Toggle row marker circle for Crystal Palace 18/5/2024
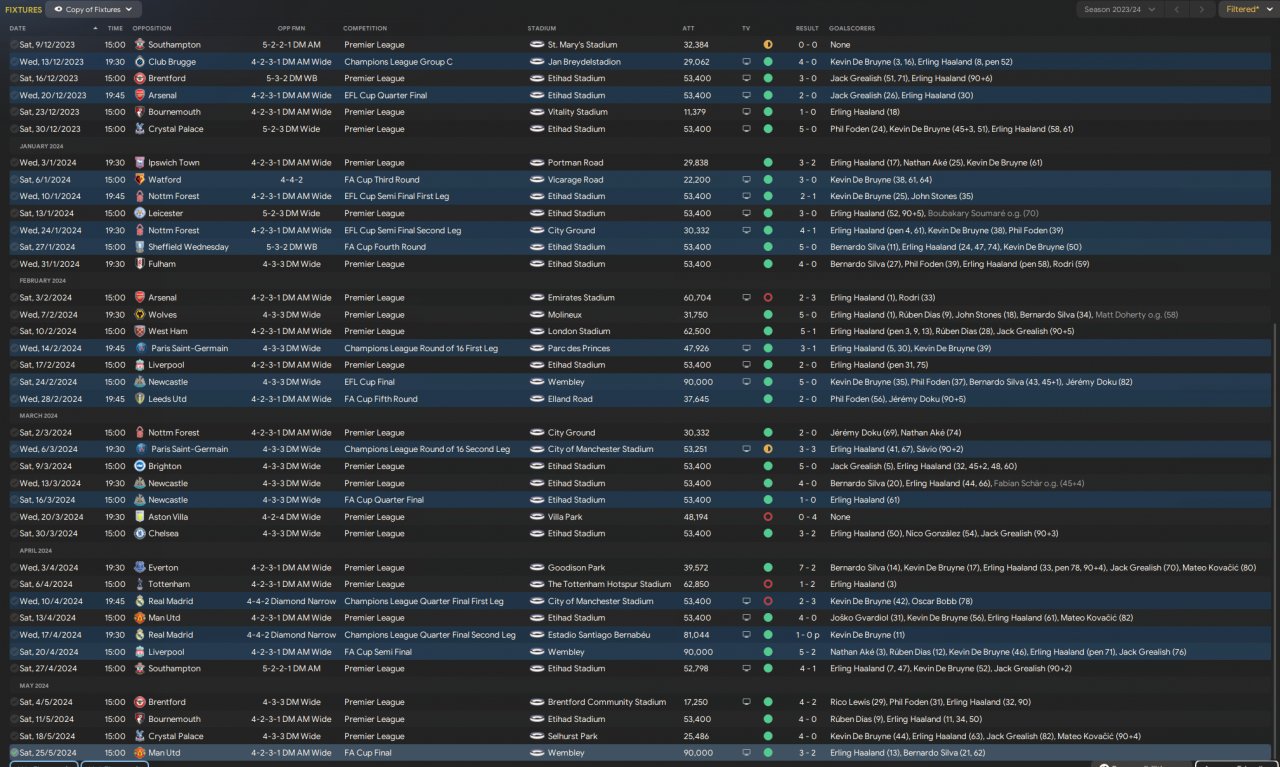Screen dimensions: 1280x767 click(x=14, y=736)
